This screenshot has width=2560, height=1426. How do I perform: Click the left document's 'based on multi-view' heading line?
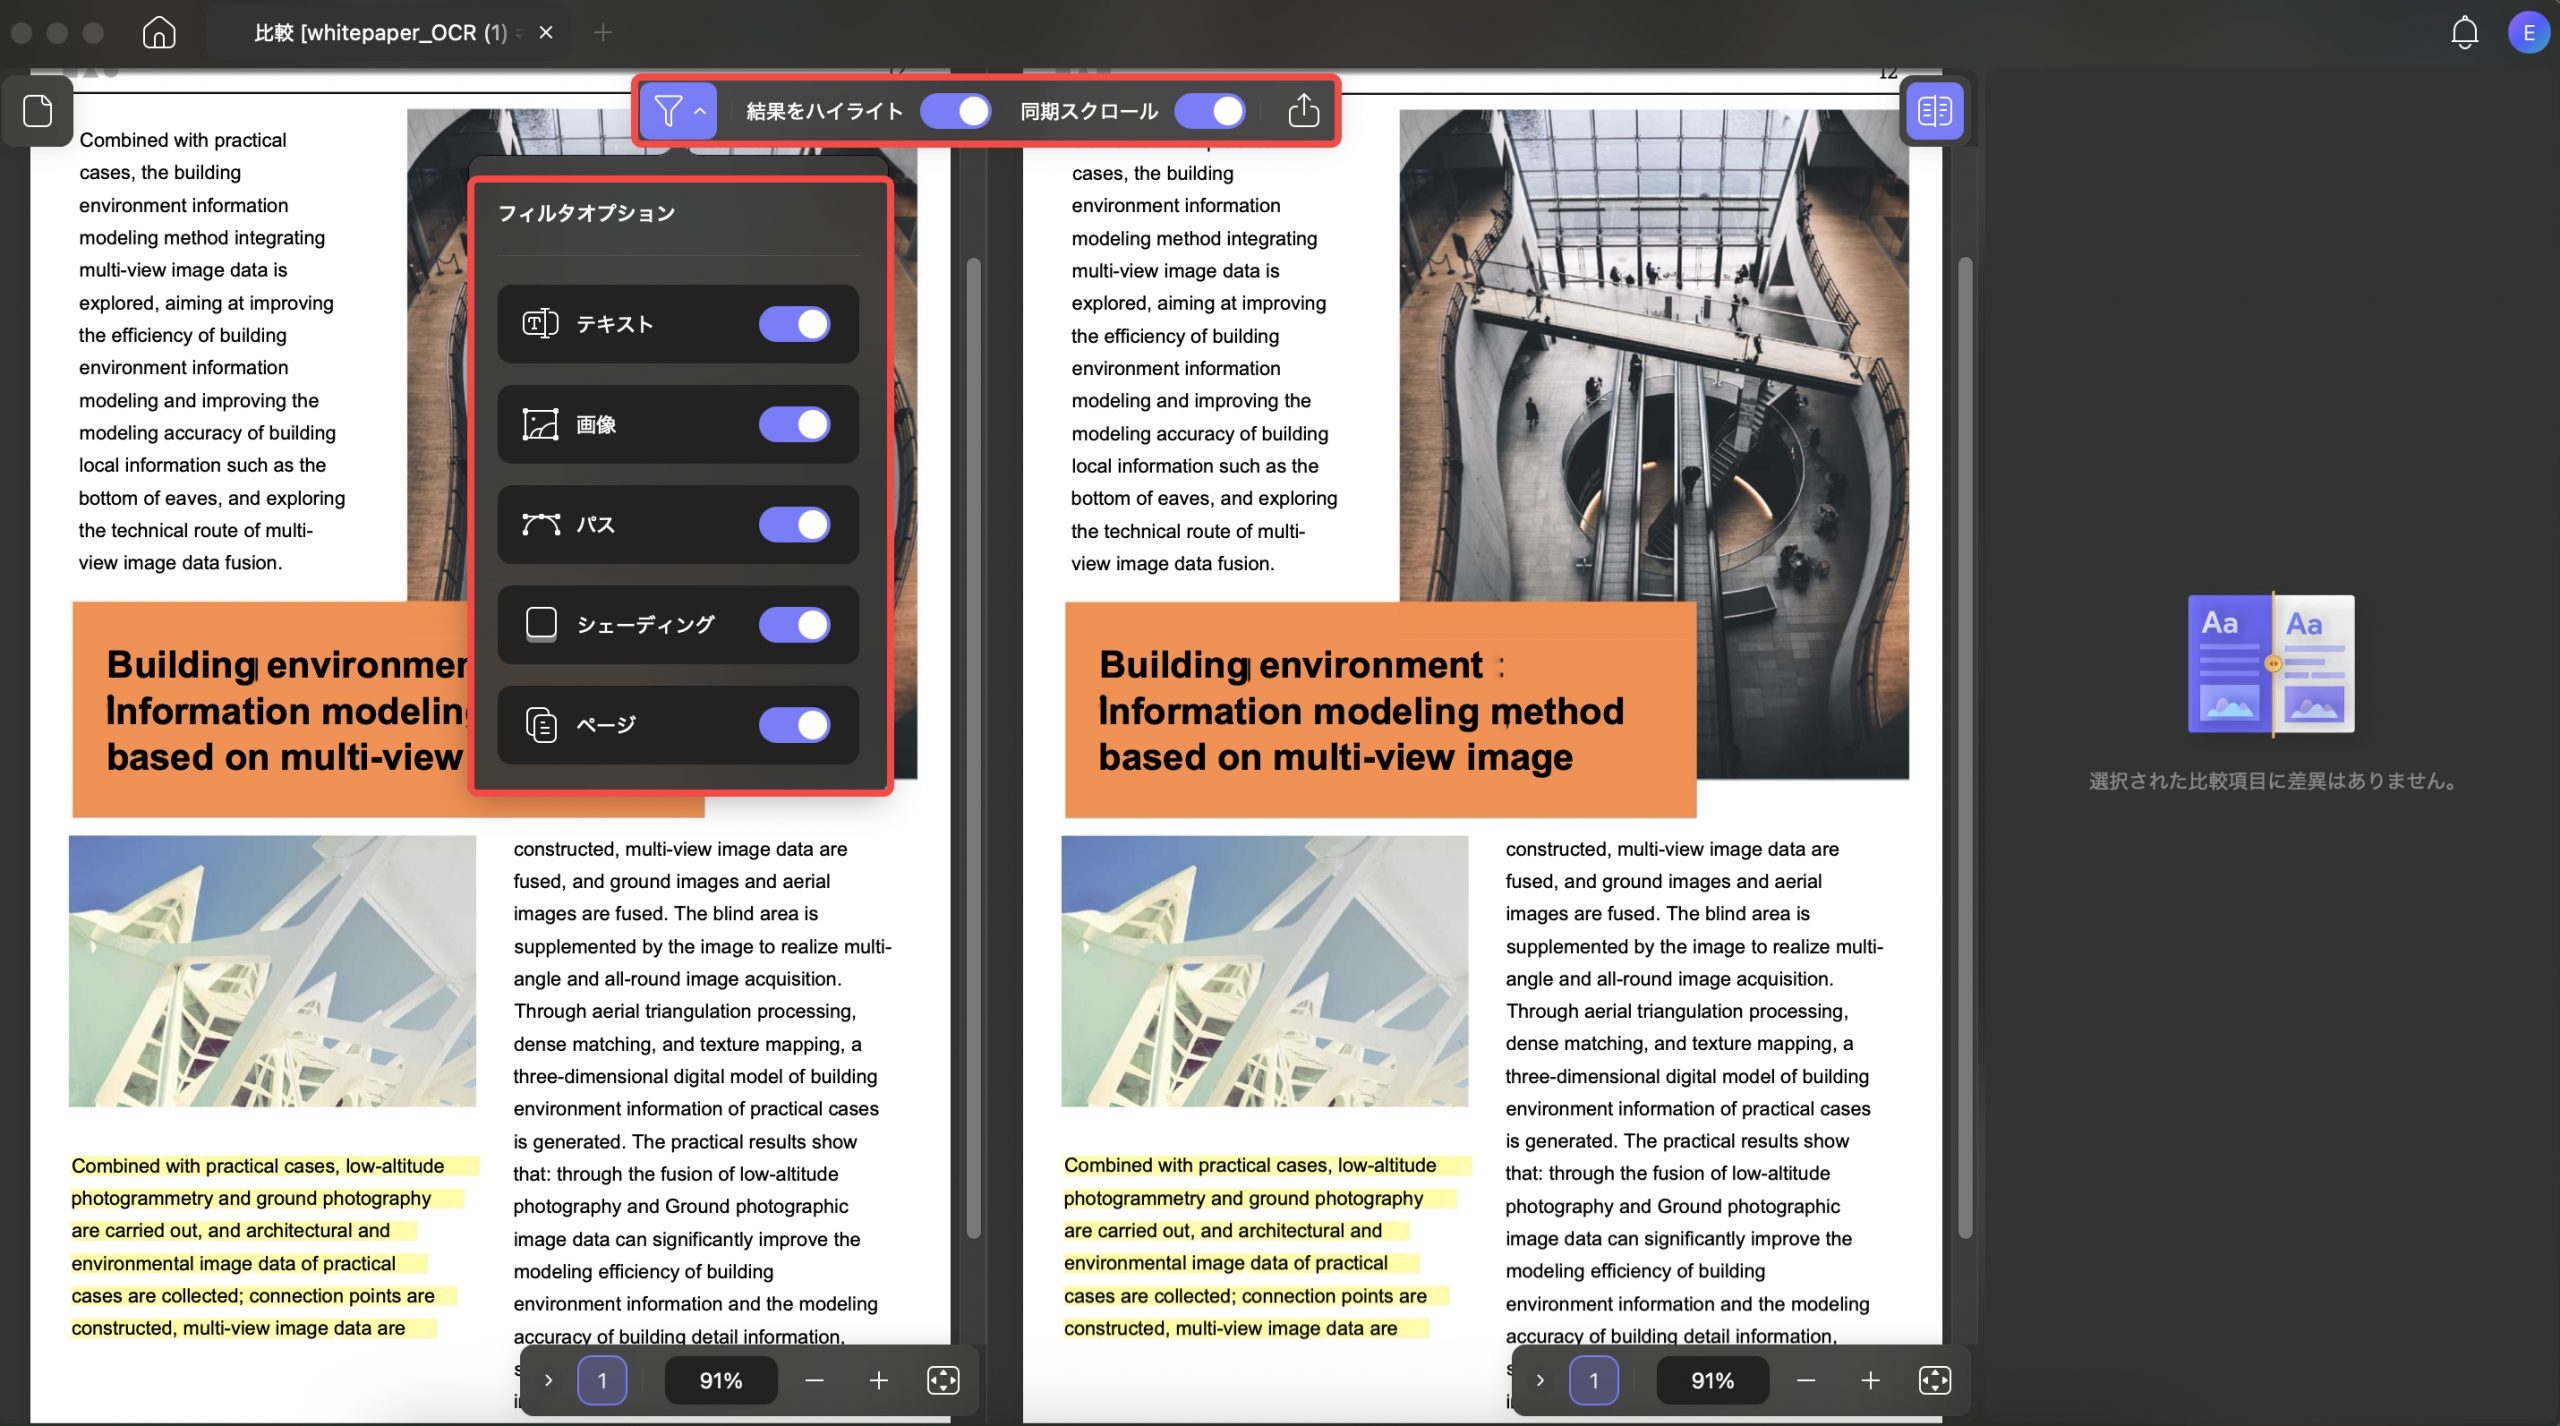(285, 757)
